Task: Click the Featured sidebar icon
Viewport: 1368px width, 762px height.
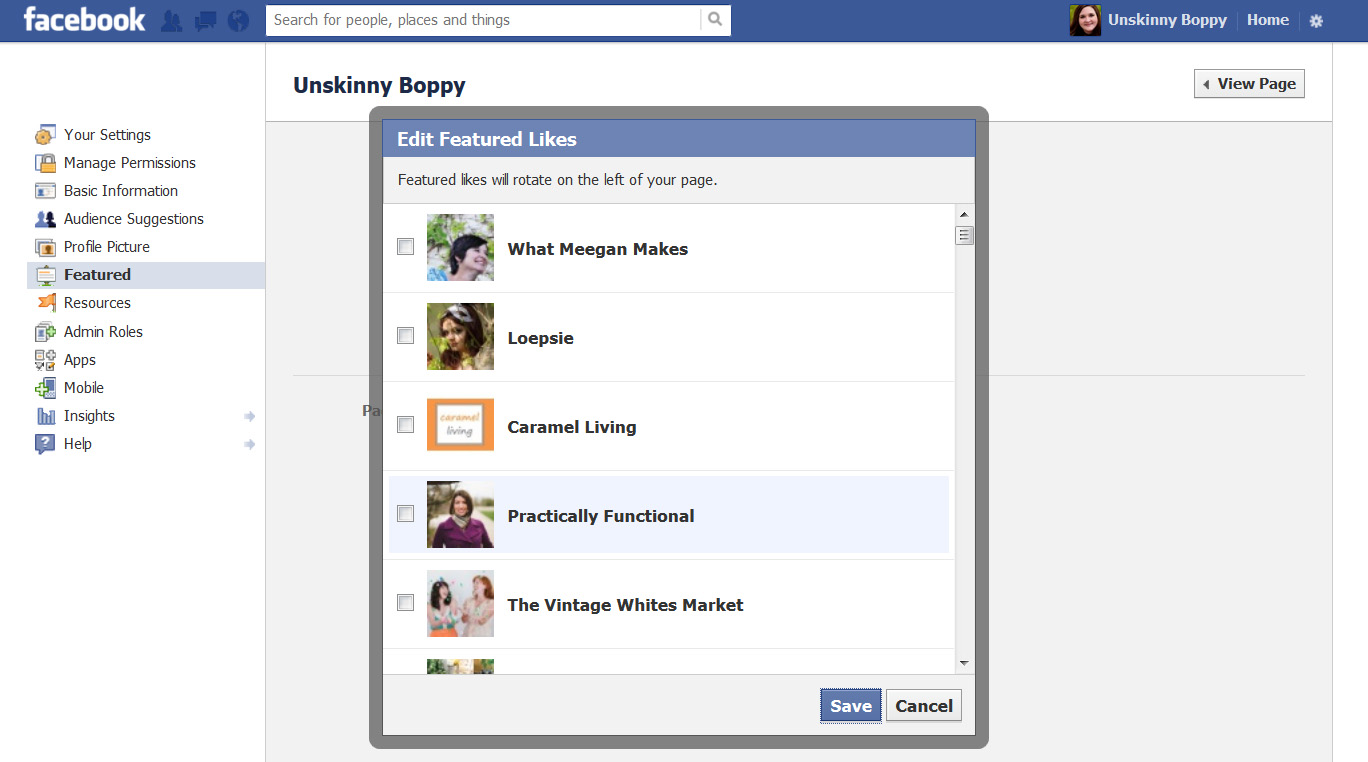Action: click(45, 275)
